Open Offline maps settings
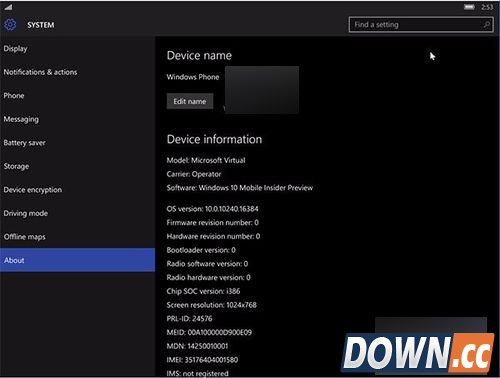 [x=77, y=237]
